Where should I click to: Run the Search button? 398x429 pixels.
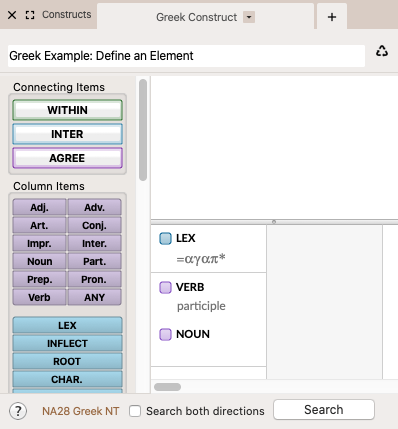(324, 410)
